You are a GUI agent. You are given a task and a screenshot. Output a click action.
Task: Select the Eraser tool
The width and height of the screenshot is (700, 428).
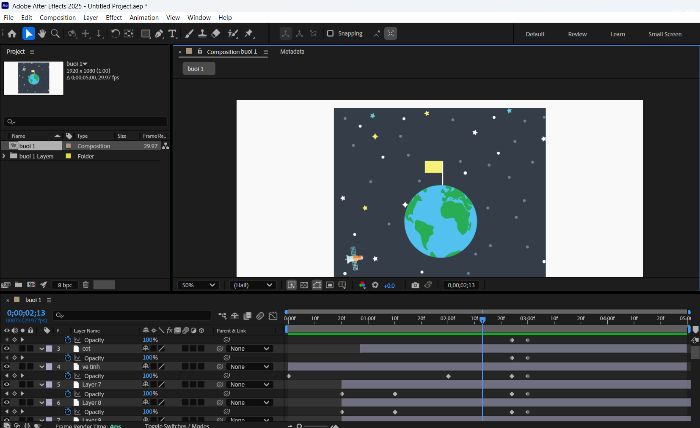coord(216,33)
